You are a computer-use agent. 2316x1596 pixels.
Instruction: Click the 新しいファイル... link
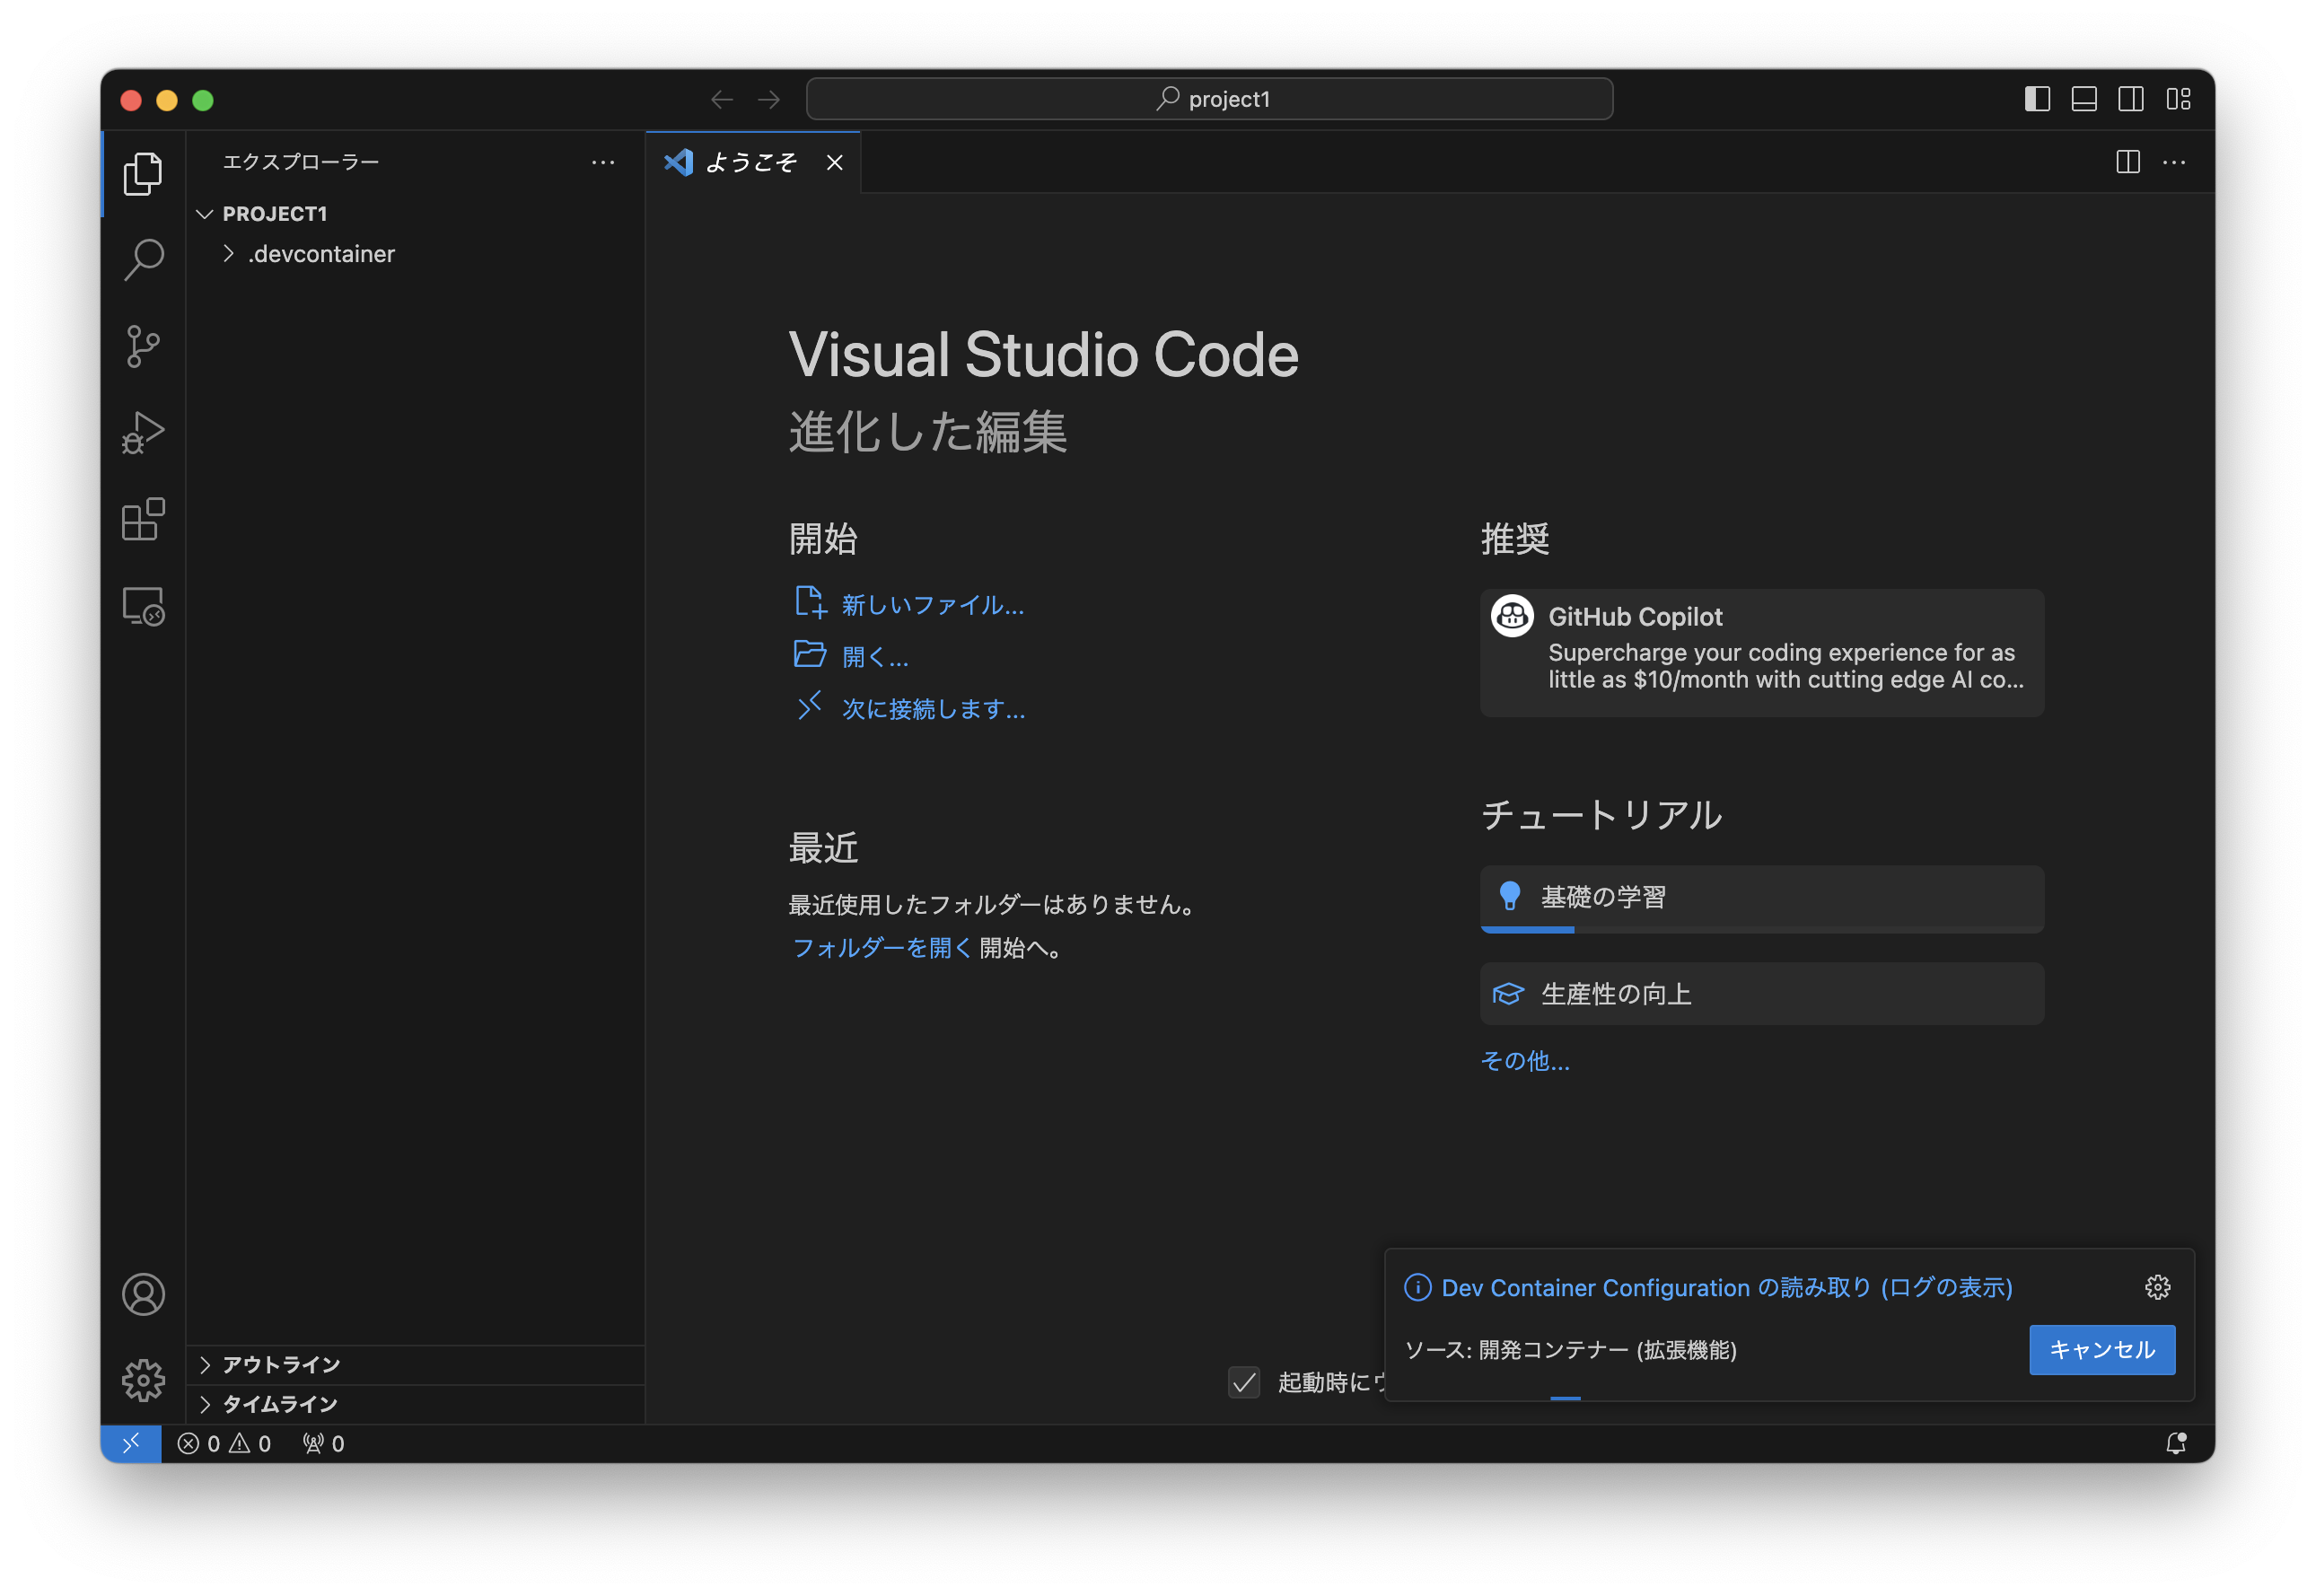[932, 604]
